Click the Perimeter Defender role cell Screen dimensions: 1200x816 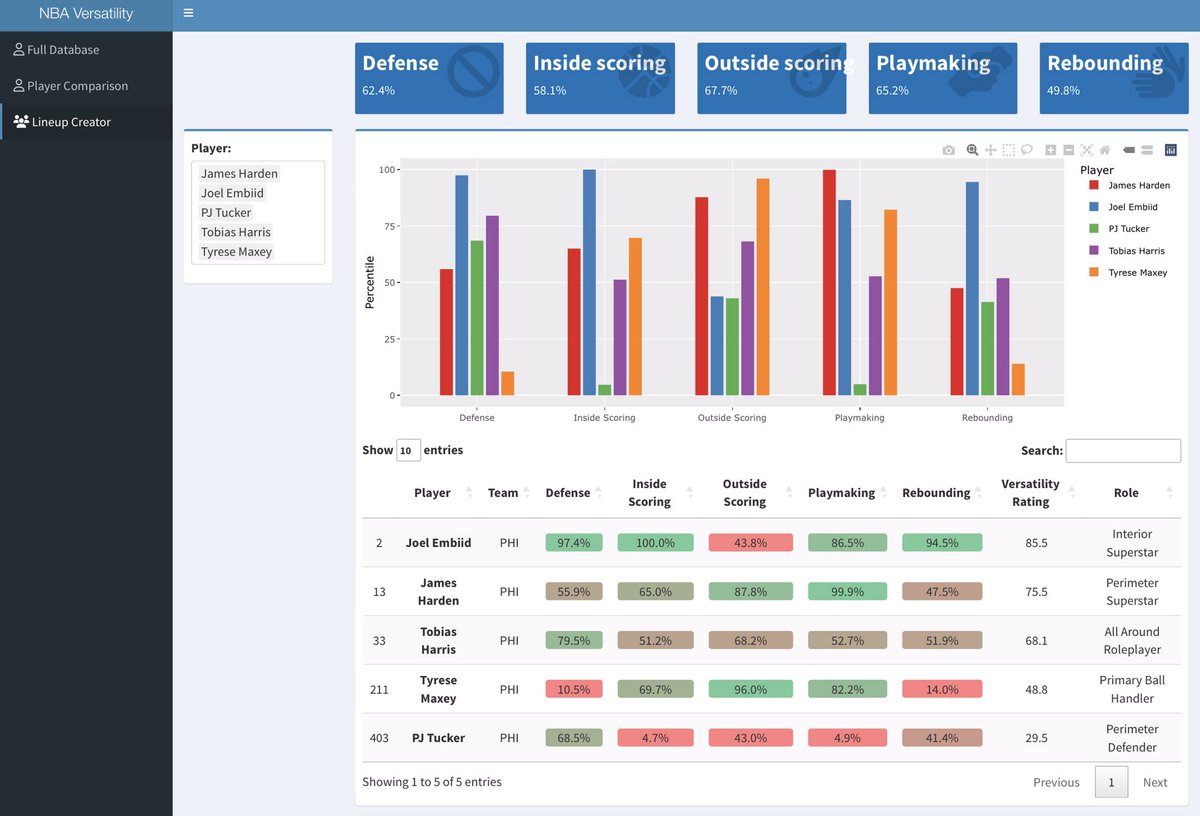coord(1132,738)
